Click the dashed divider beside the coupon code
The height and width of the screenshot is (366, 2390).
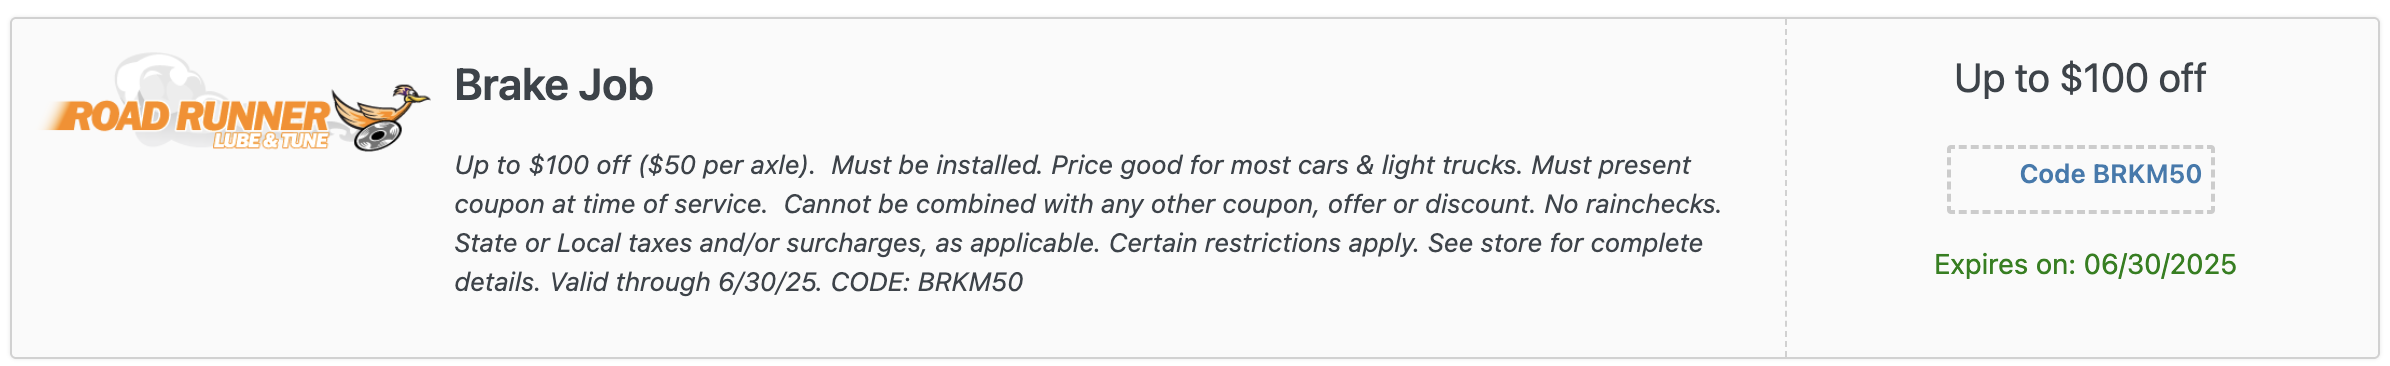coord(1786,188)
